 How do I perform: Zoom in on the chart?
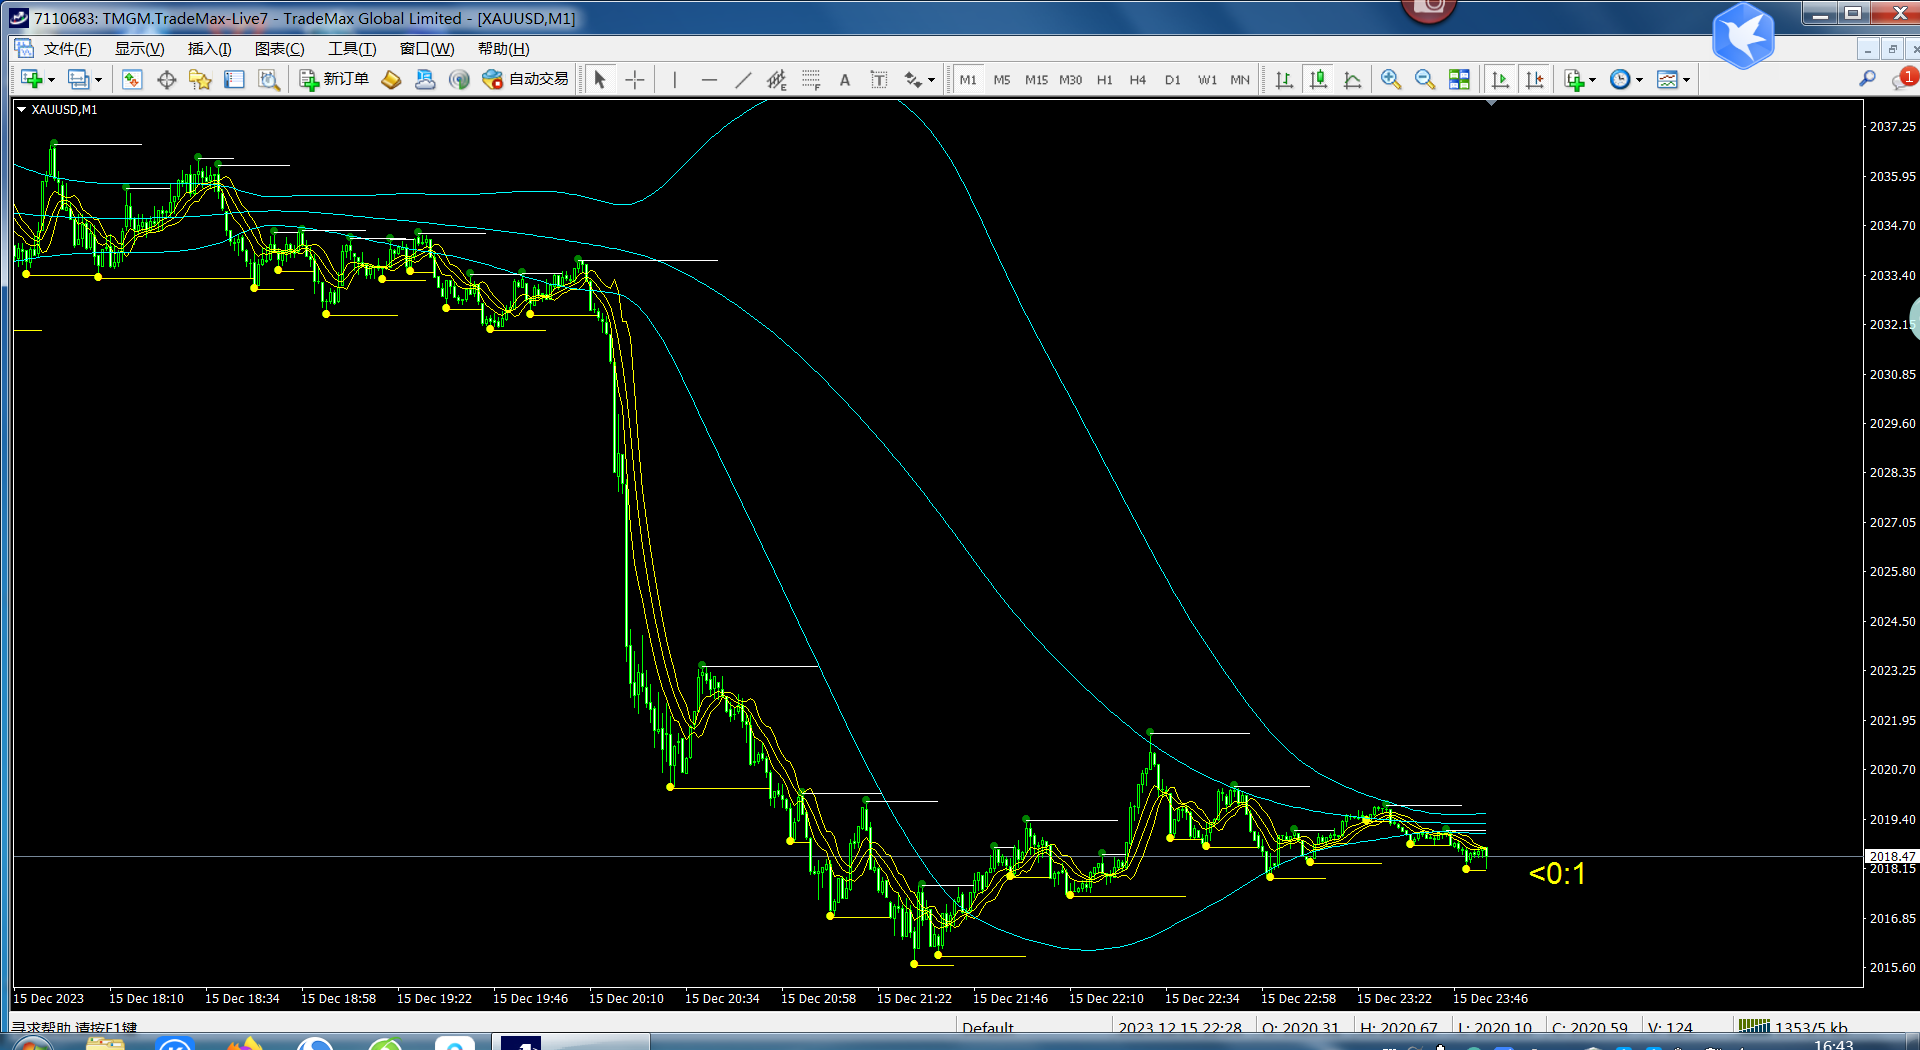tap(1390, 79)
